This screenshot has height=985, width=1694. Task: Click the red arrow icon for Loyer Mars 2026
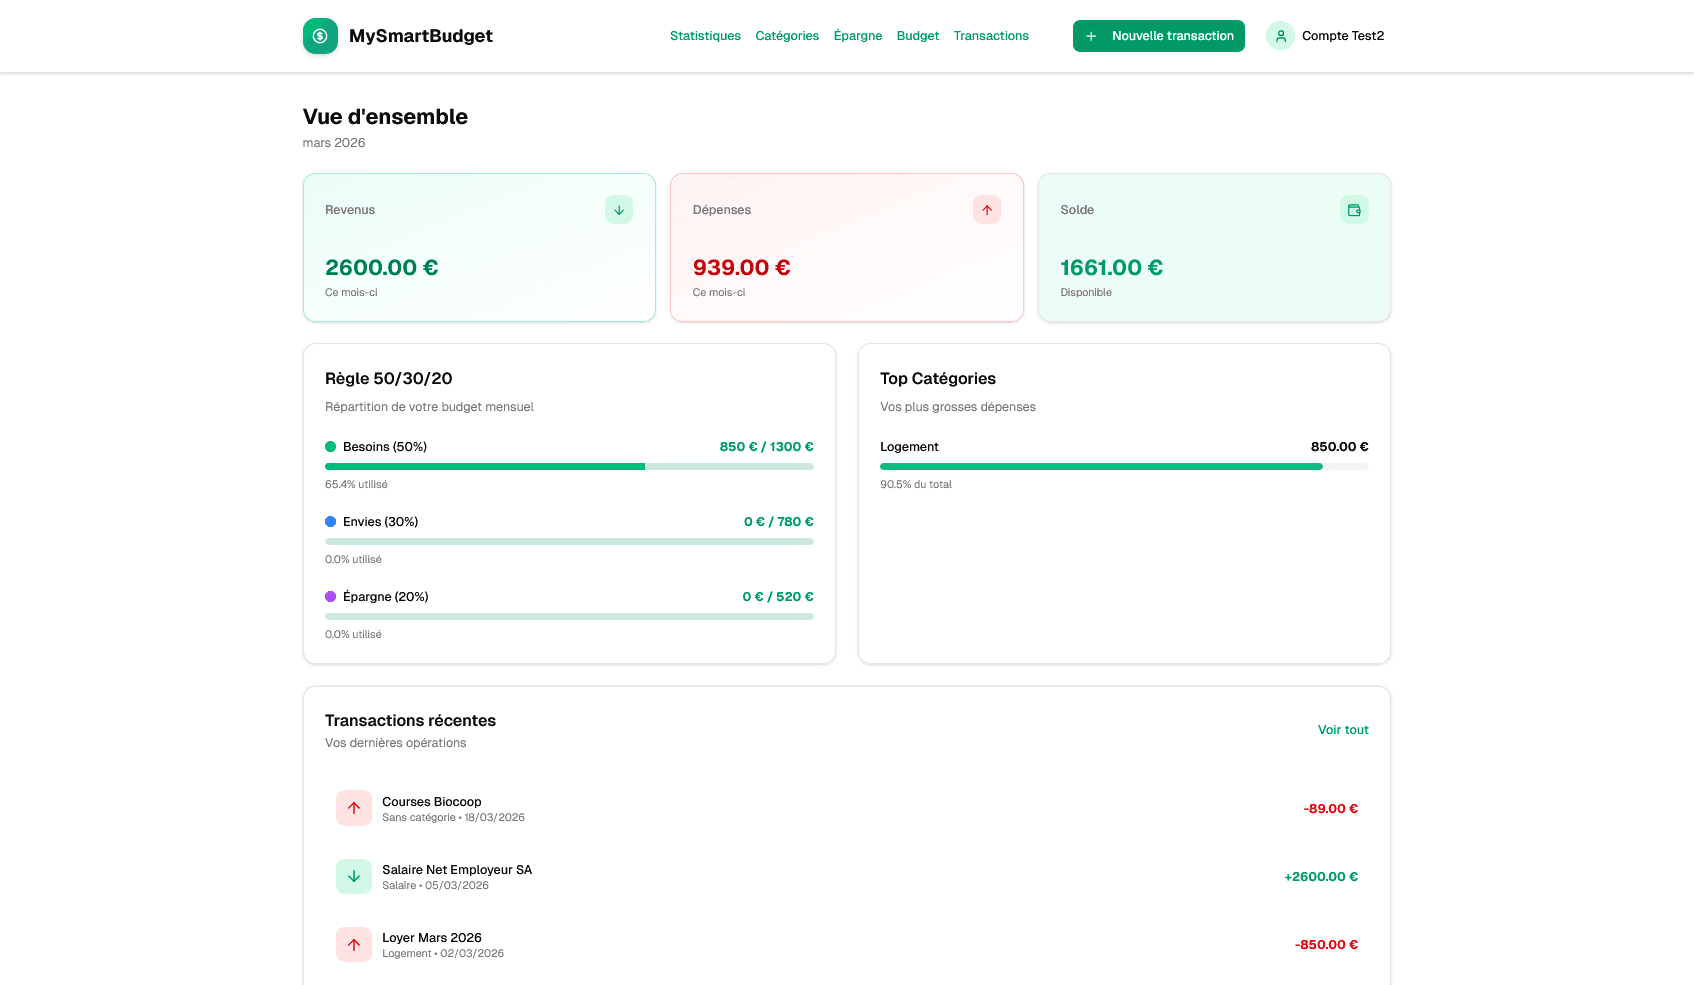click(x=353, y=944)
